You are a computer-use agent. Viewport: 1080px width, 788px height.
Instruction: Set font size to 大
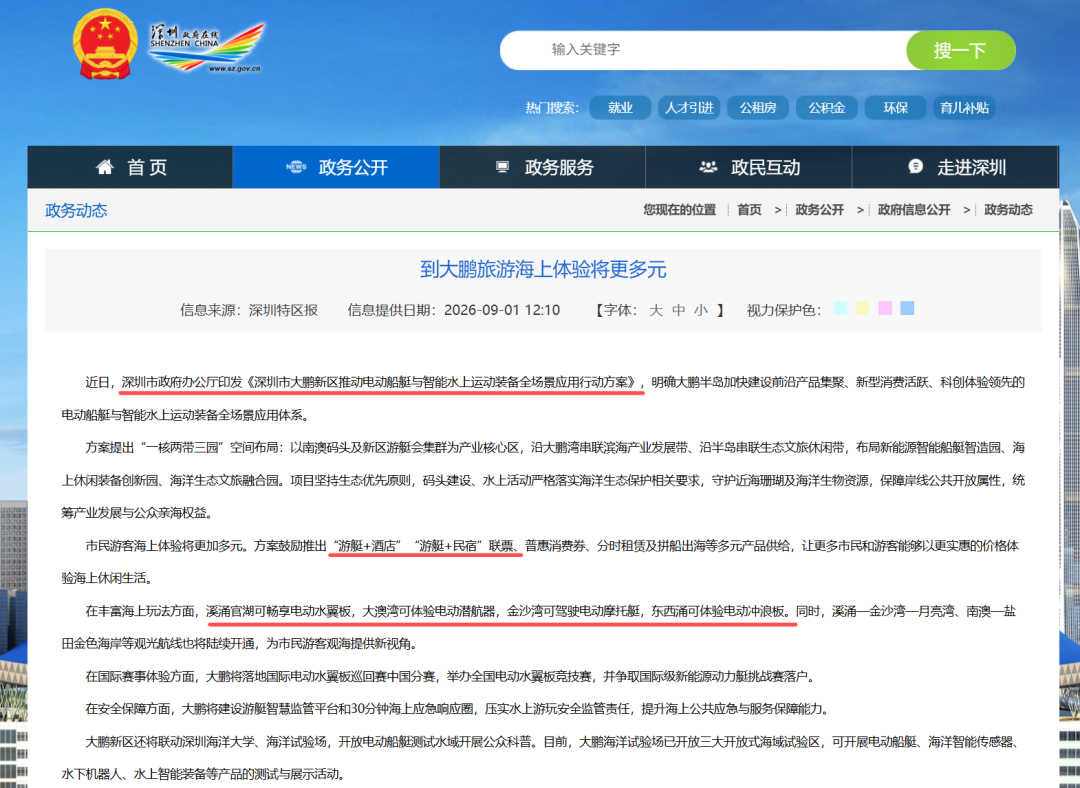[656, 310]
